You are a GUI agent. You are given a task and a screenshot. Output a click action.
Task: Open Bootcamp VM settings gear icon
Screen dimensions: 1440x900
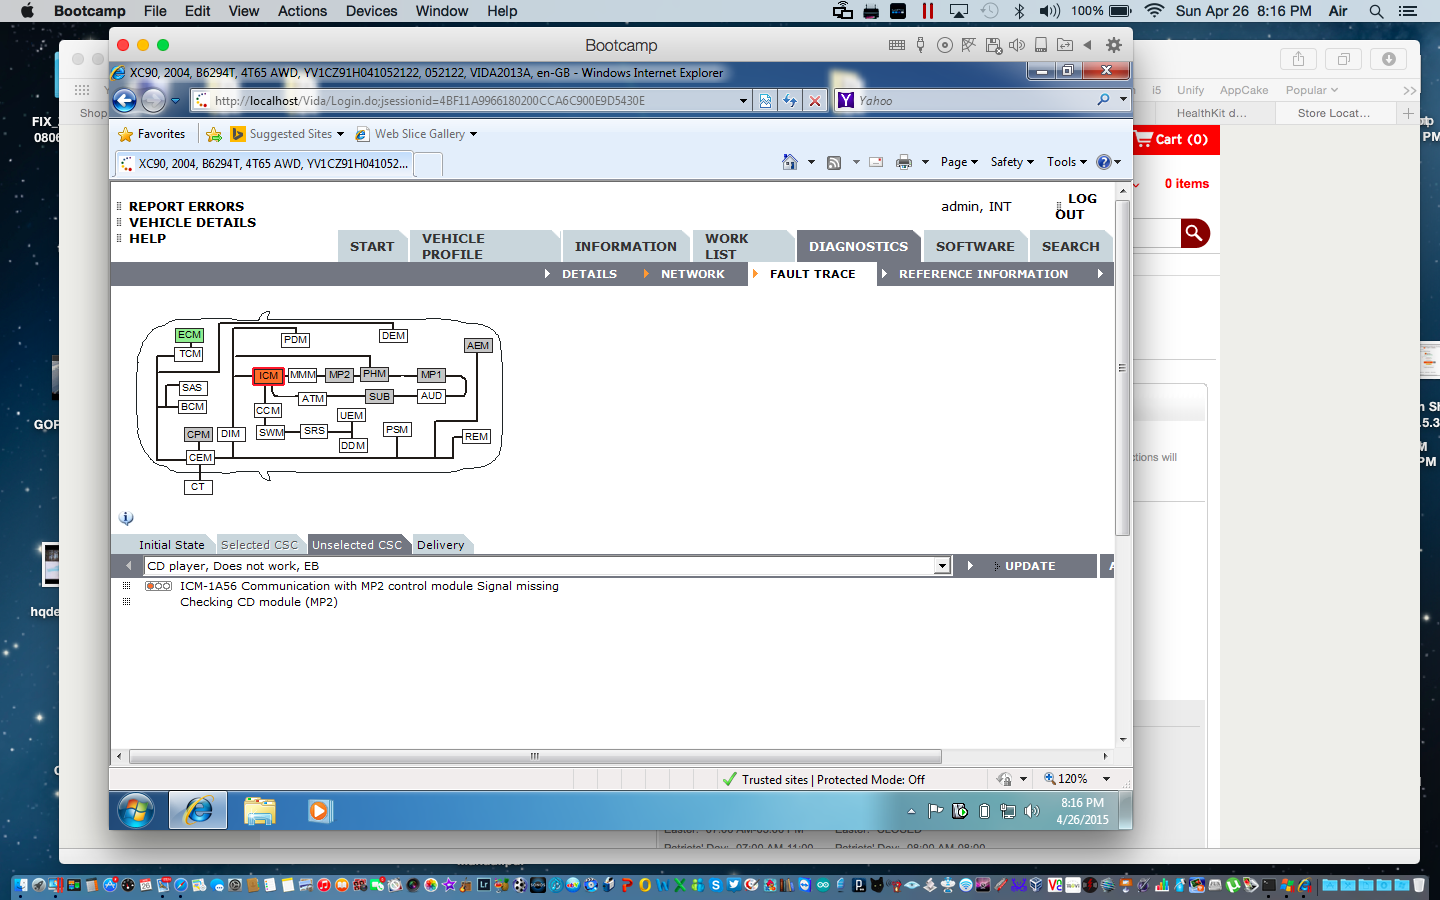[1114, 45]
